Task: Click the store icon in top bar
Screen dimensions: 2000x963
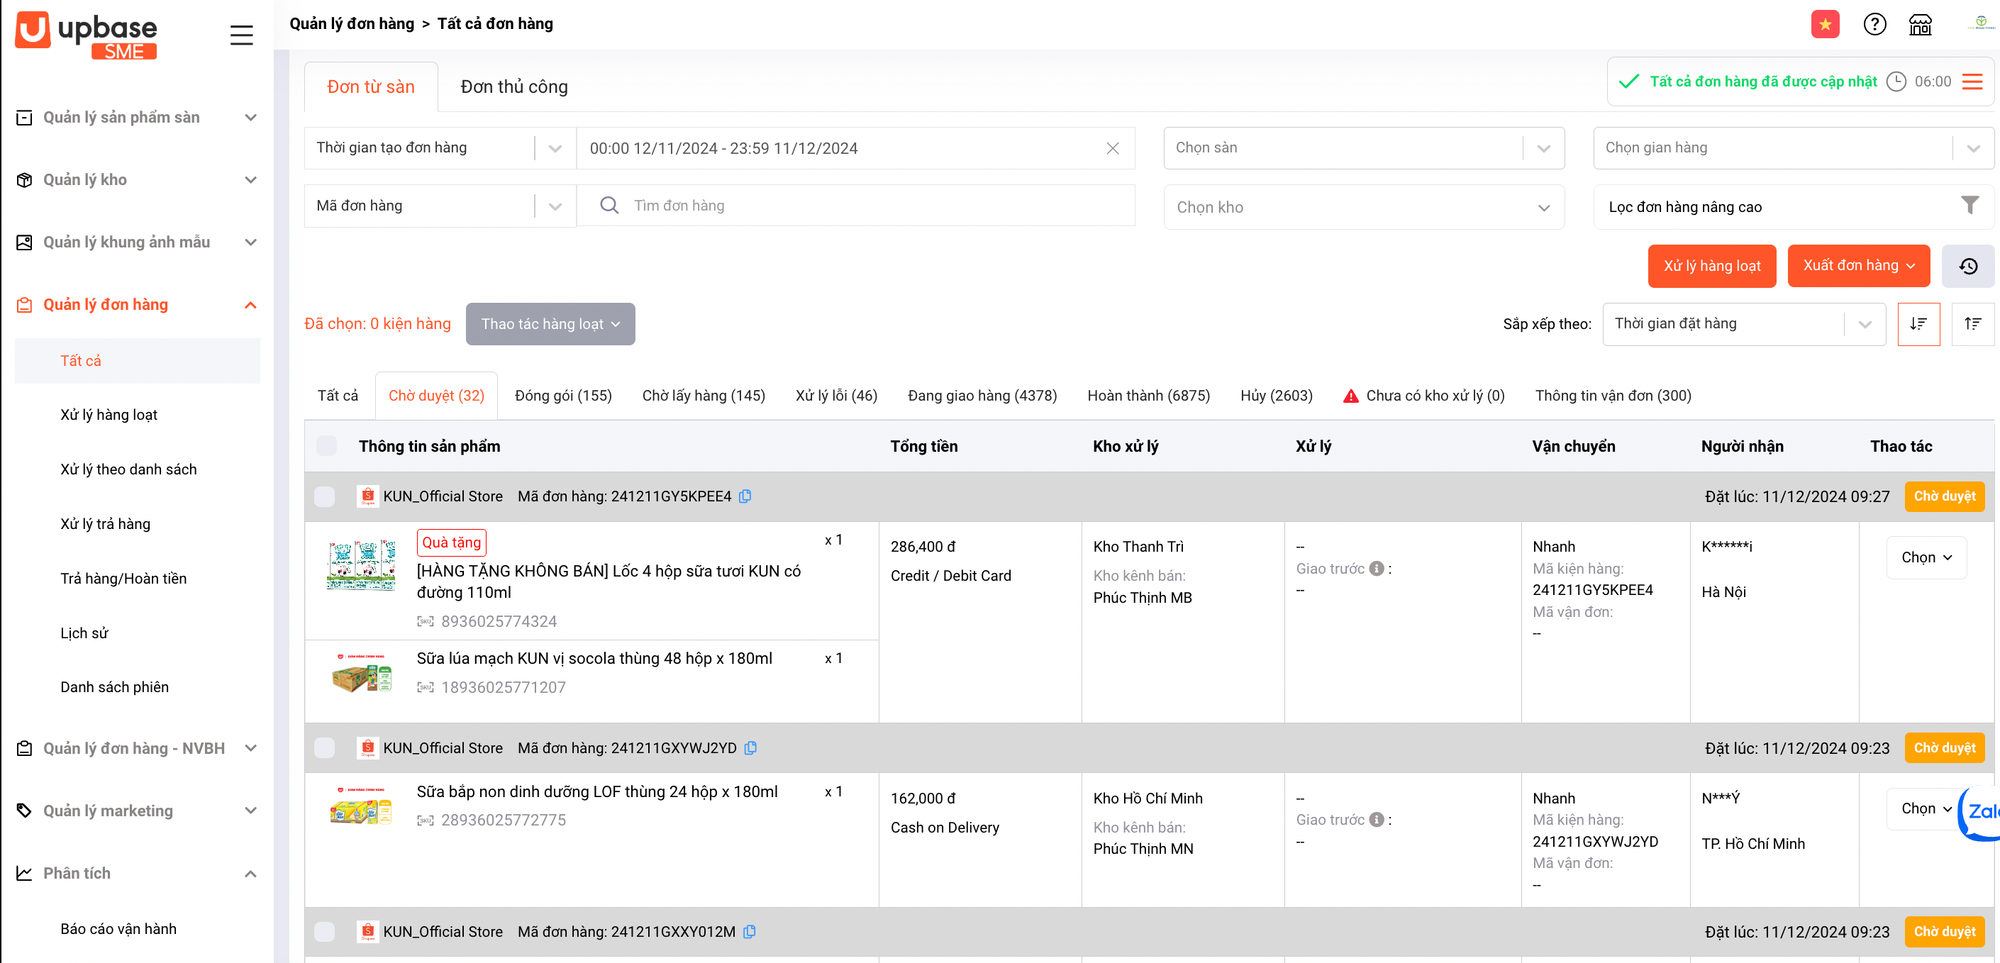Action: tap(1920, 24)
